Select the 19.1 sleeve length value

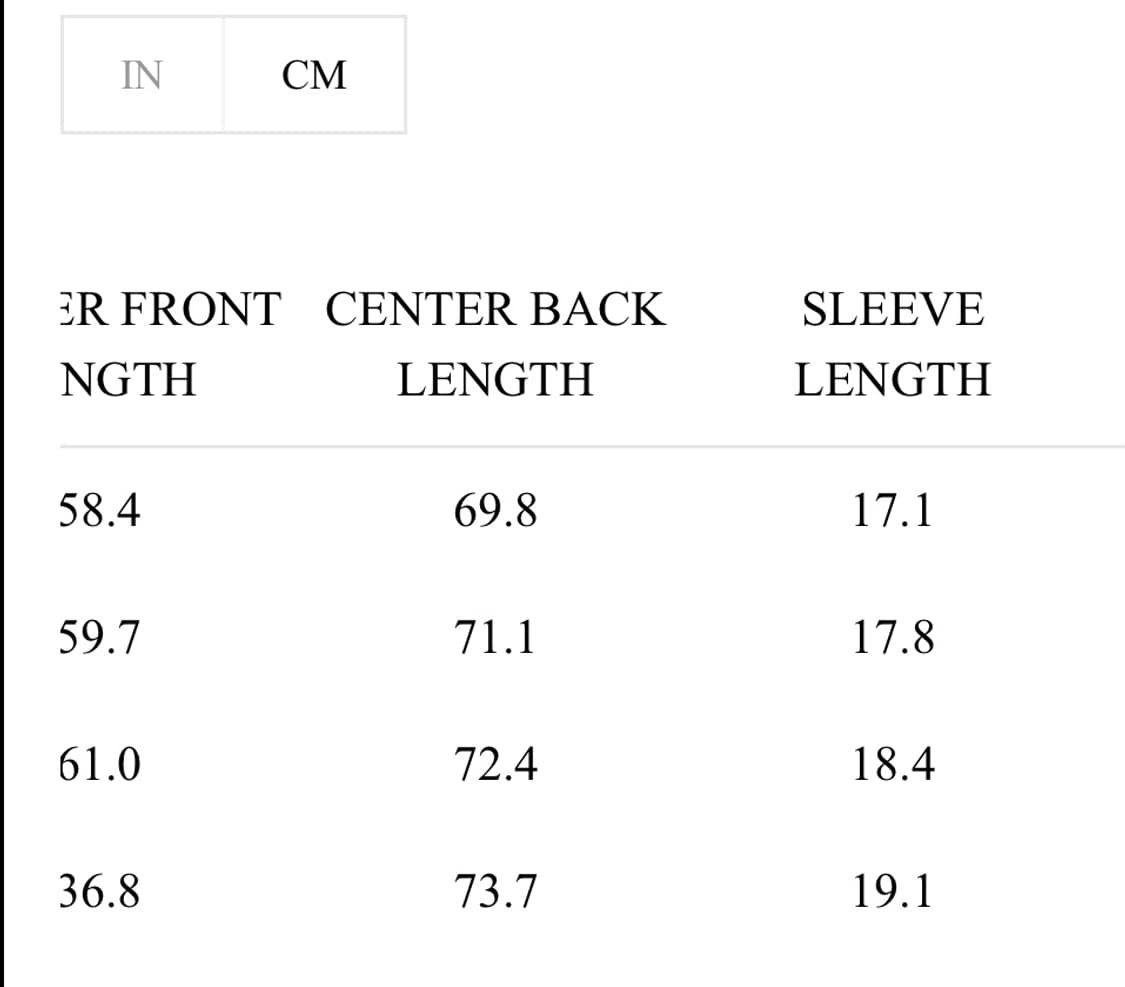[x=892, y=890]
